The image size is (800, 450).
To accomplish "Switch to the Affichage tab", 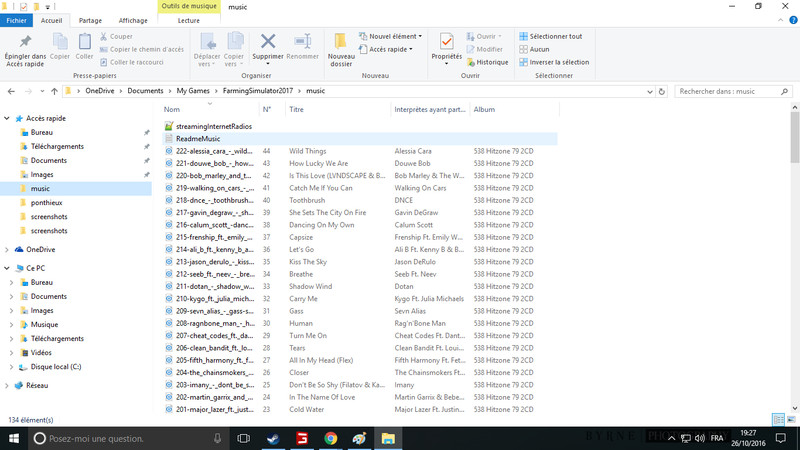I will 133,20.
